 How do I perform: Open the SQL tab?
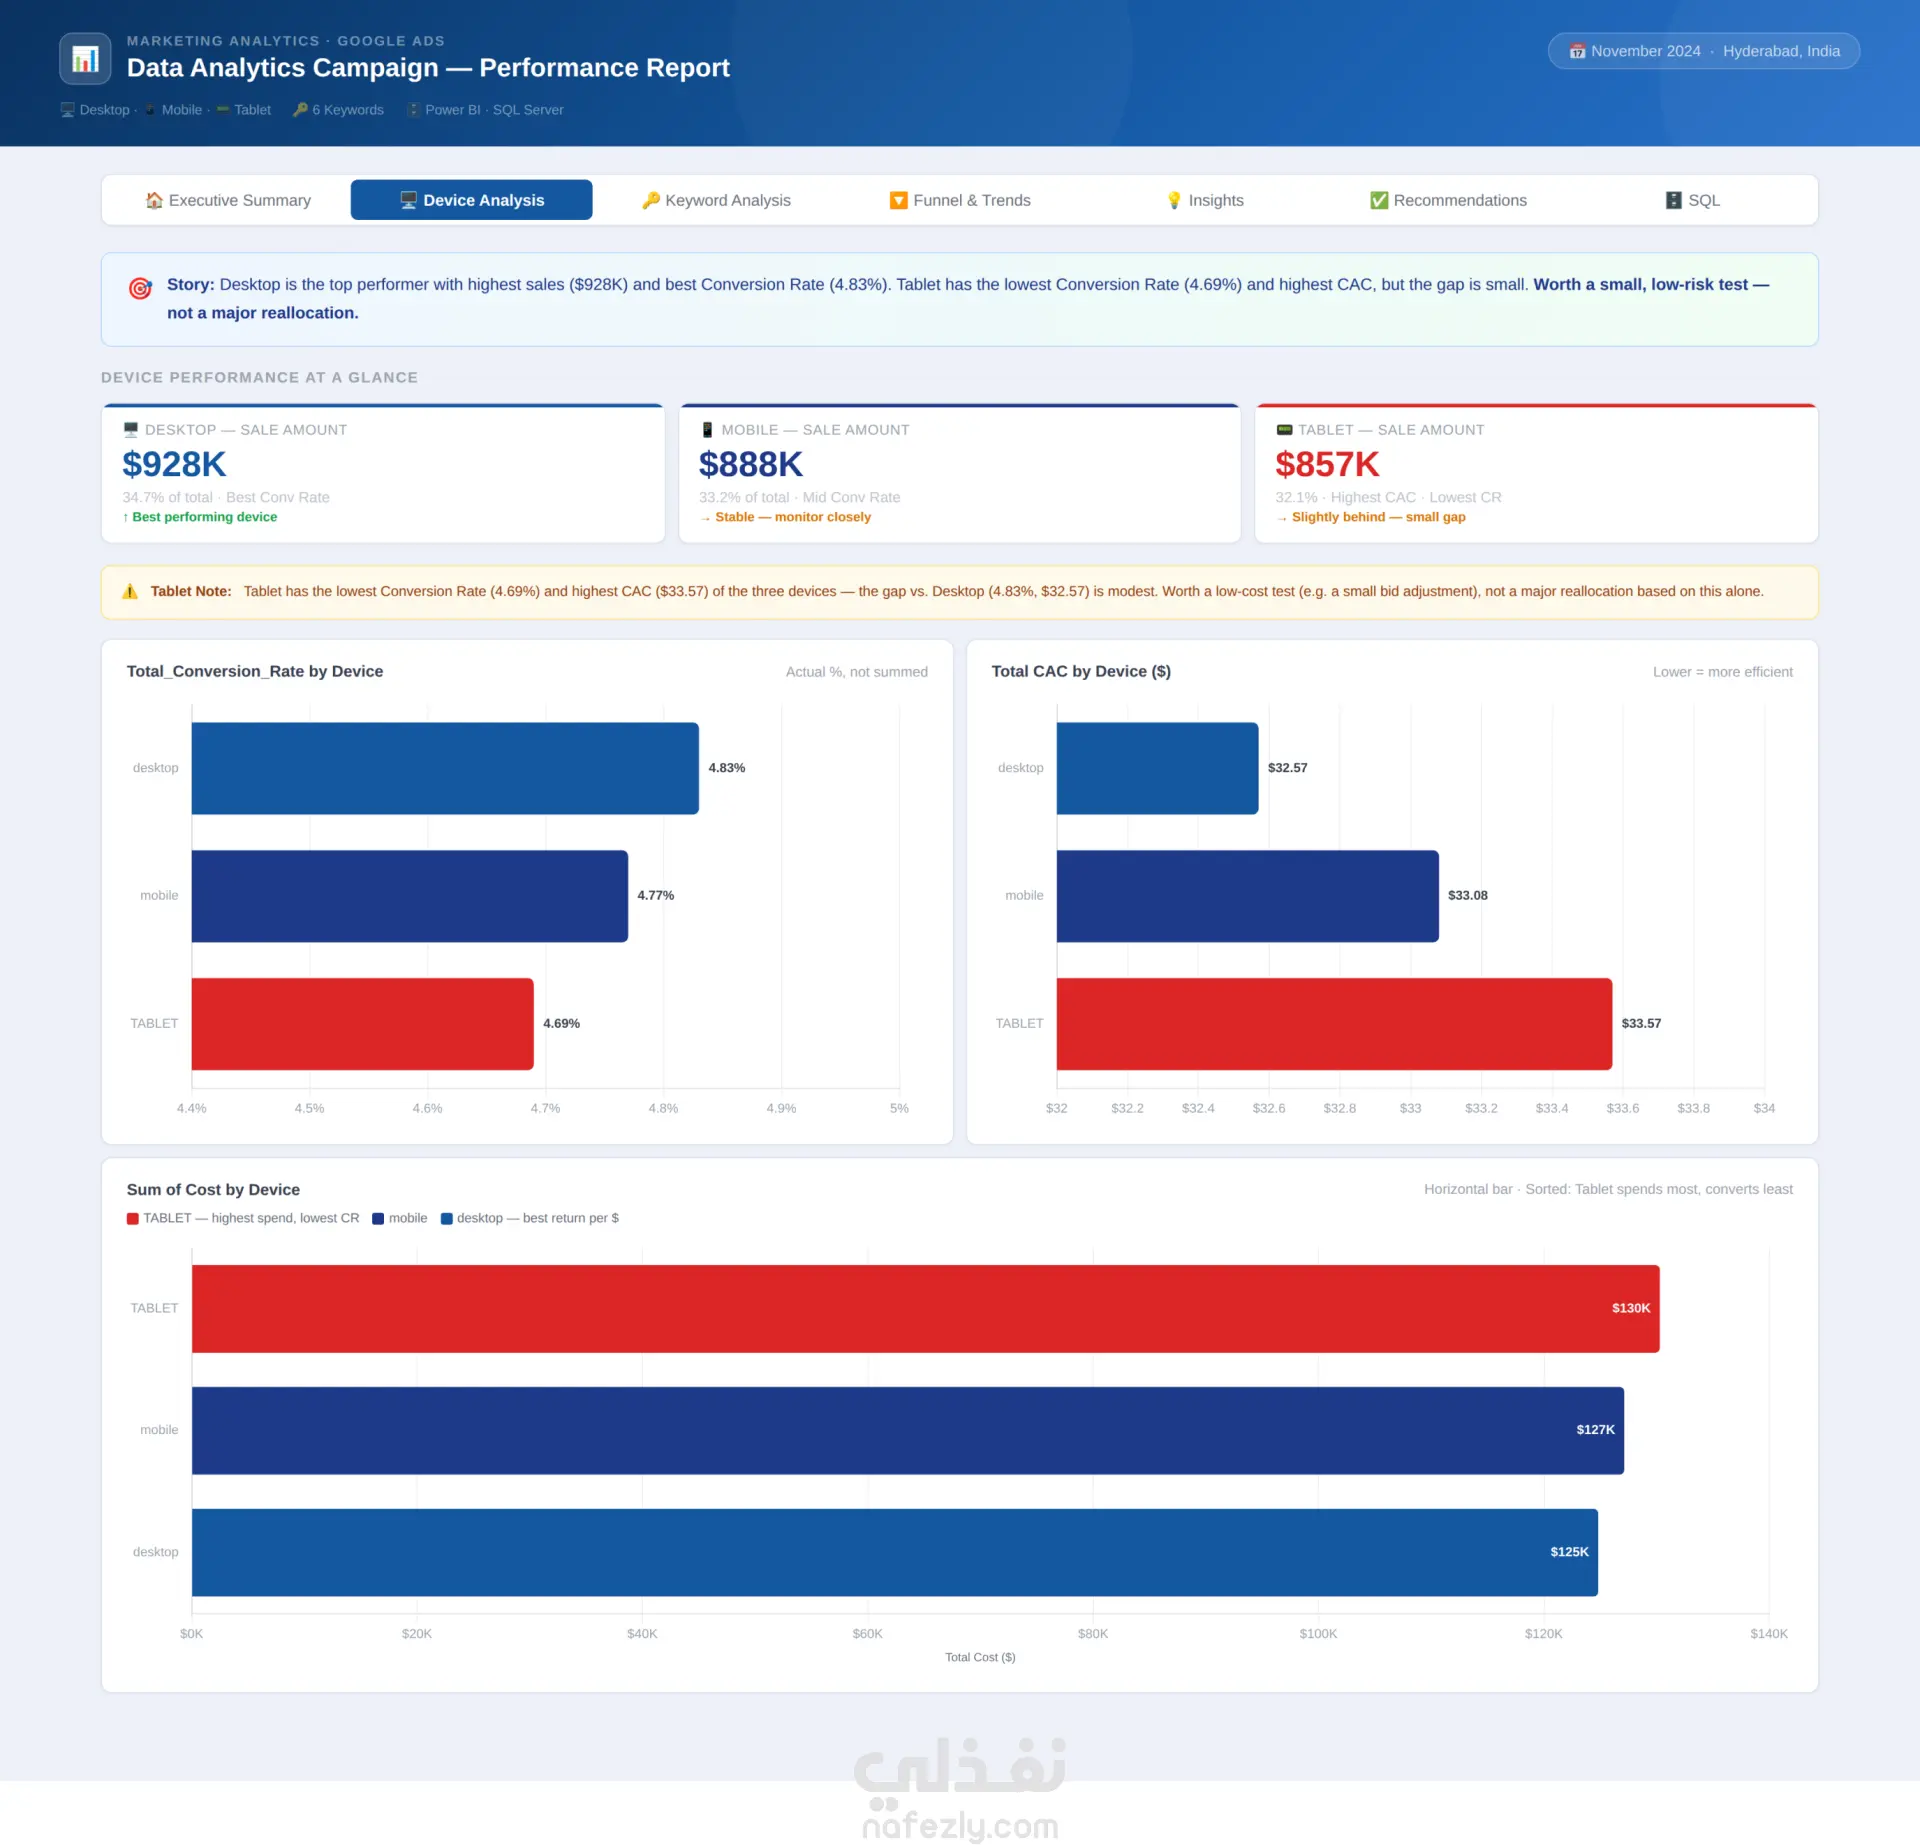(x=1693, y=200)
